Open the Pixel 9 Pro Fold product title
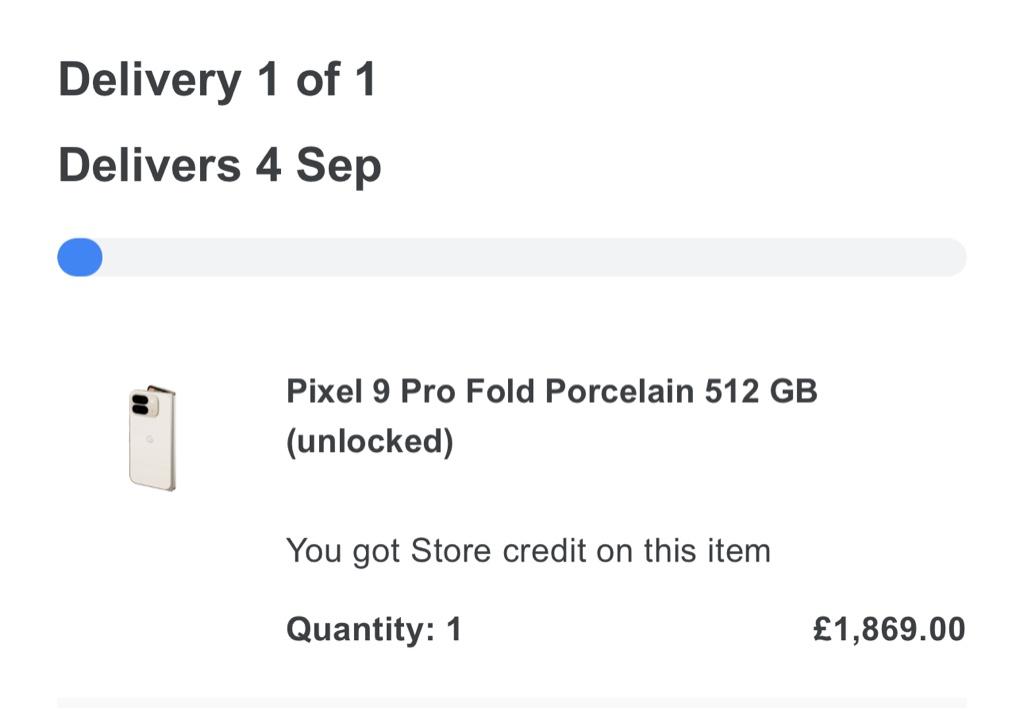1024x709 pixels. click(x=551, y=390)
